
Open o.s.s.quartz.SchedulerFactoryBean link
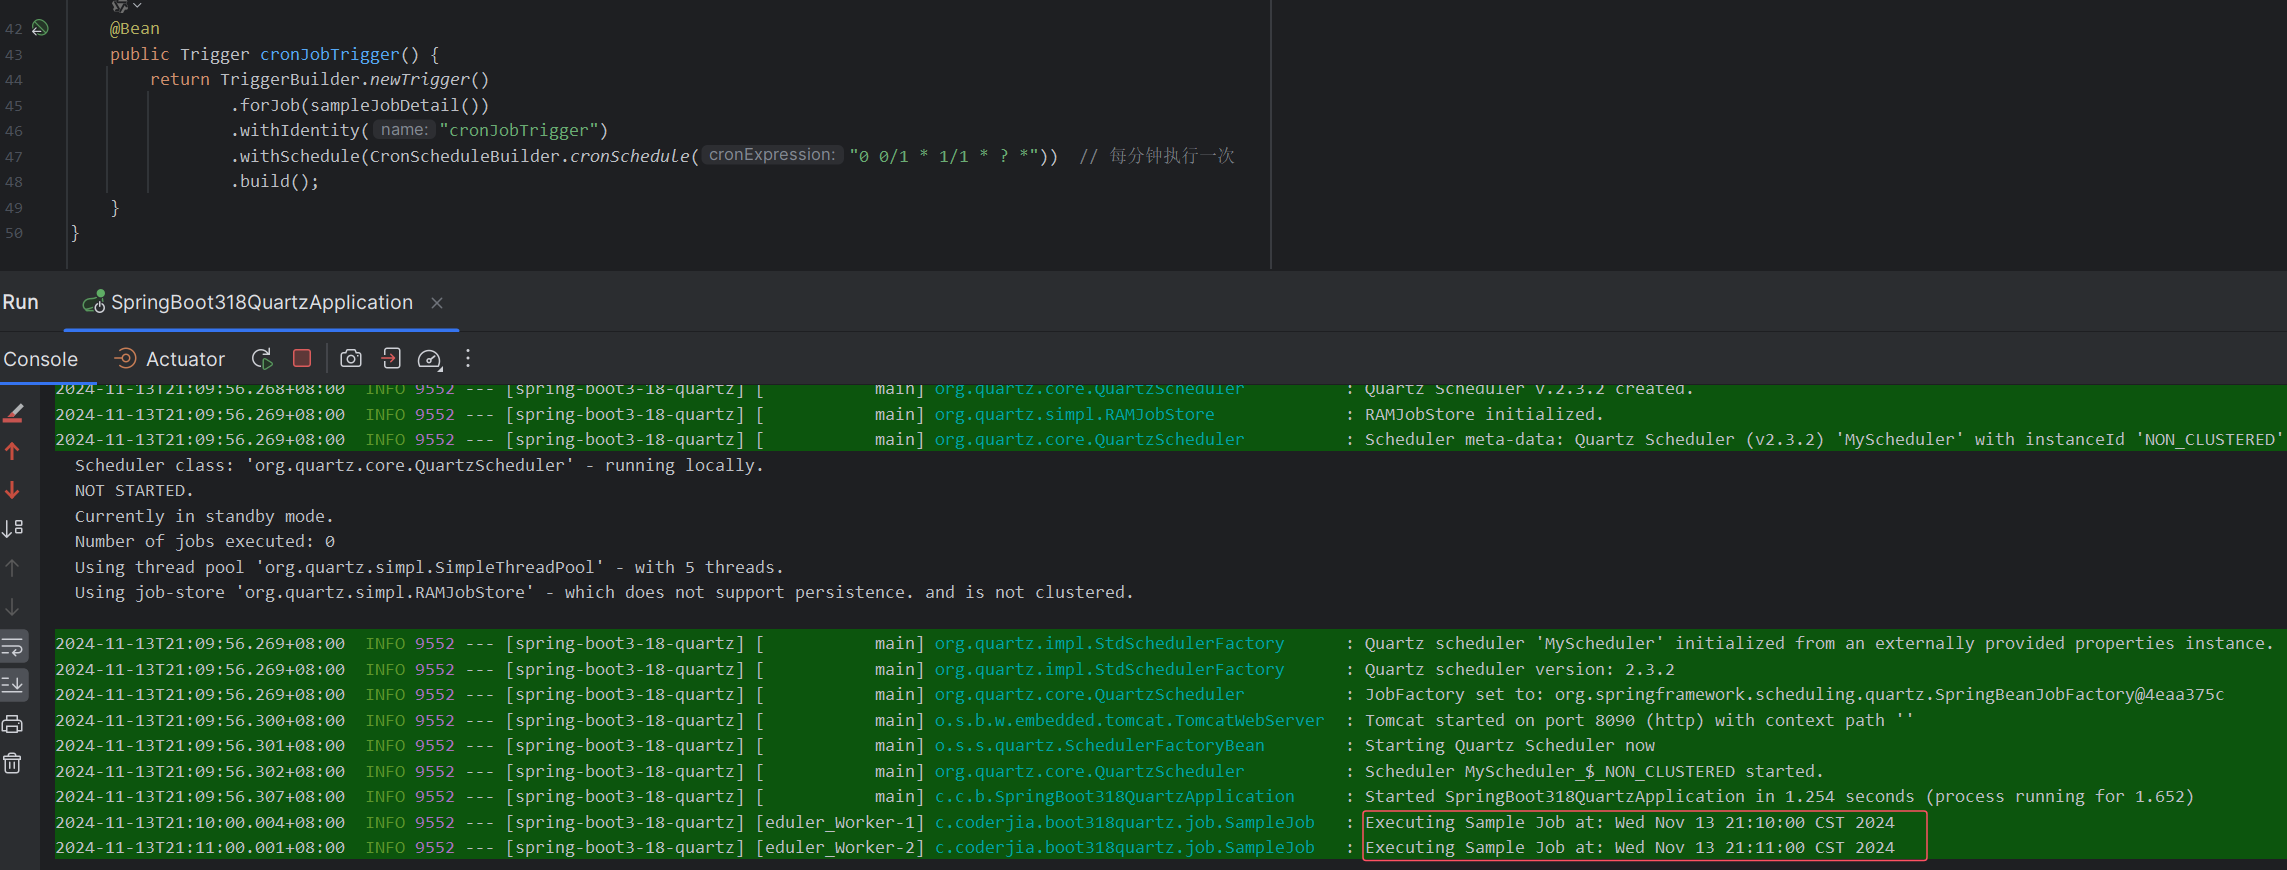(x=1099, y=745)
